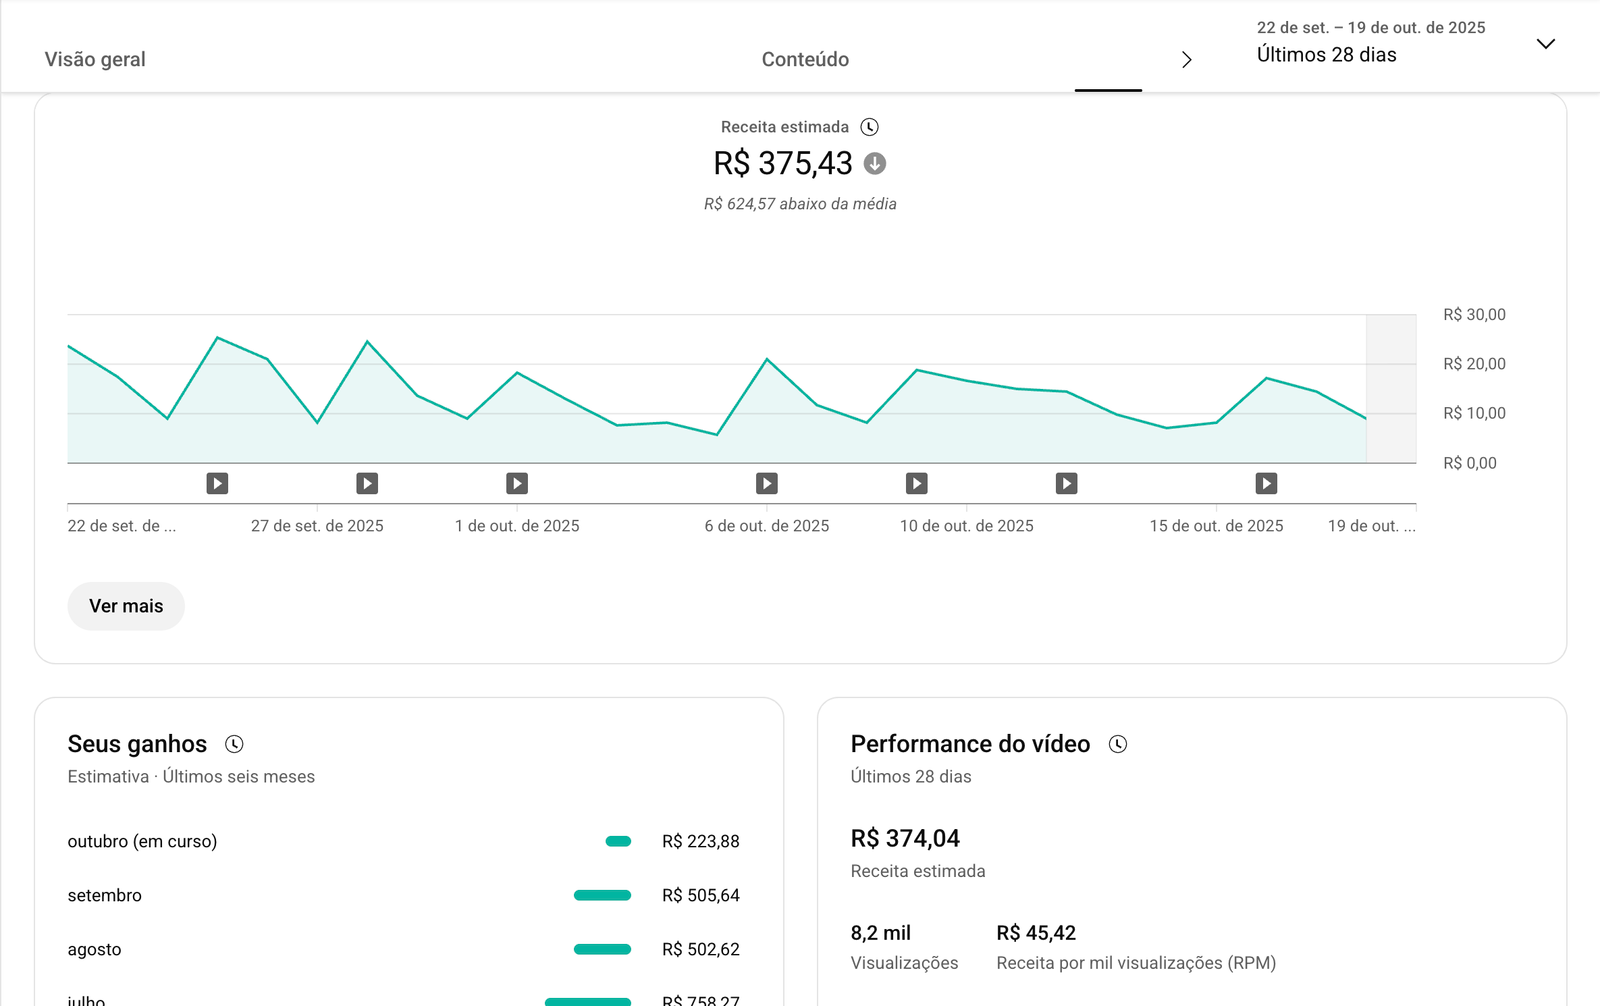Image resolution: width=1600 pixels, height=1006 pixels.
Task: Expand the date picker using the chevron arrow
Action: point(1545,43)
